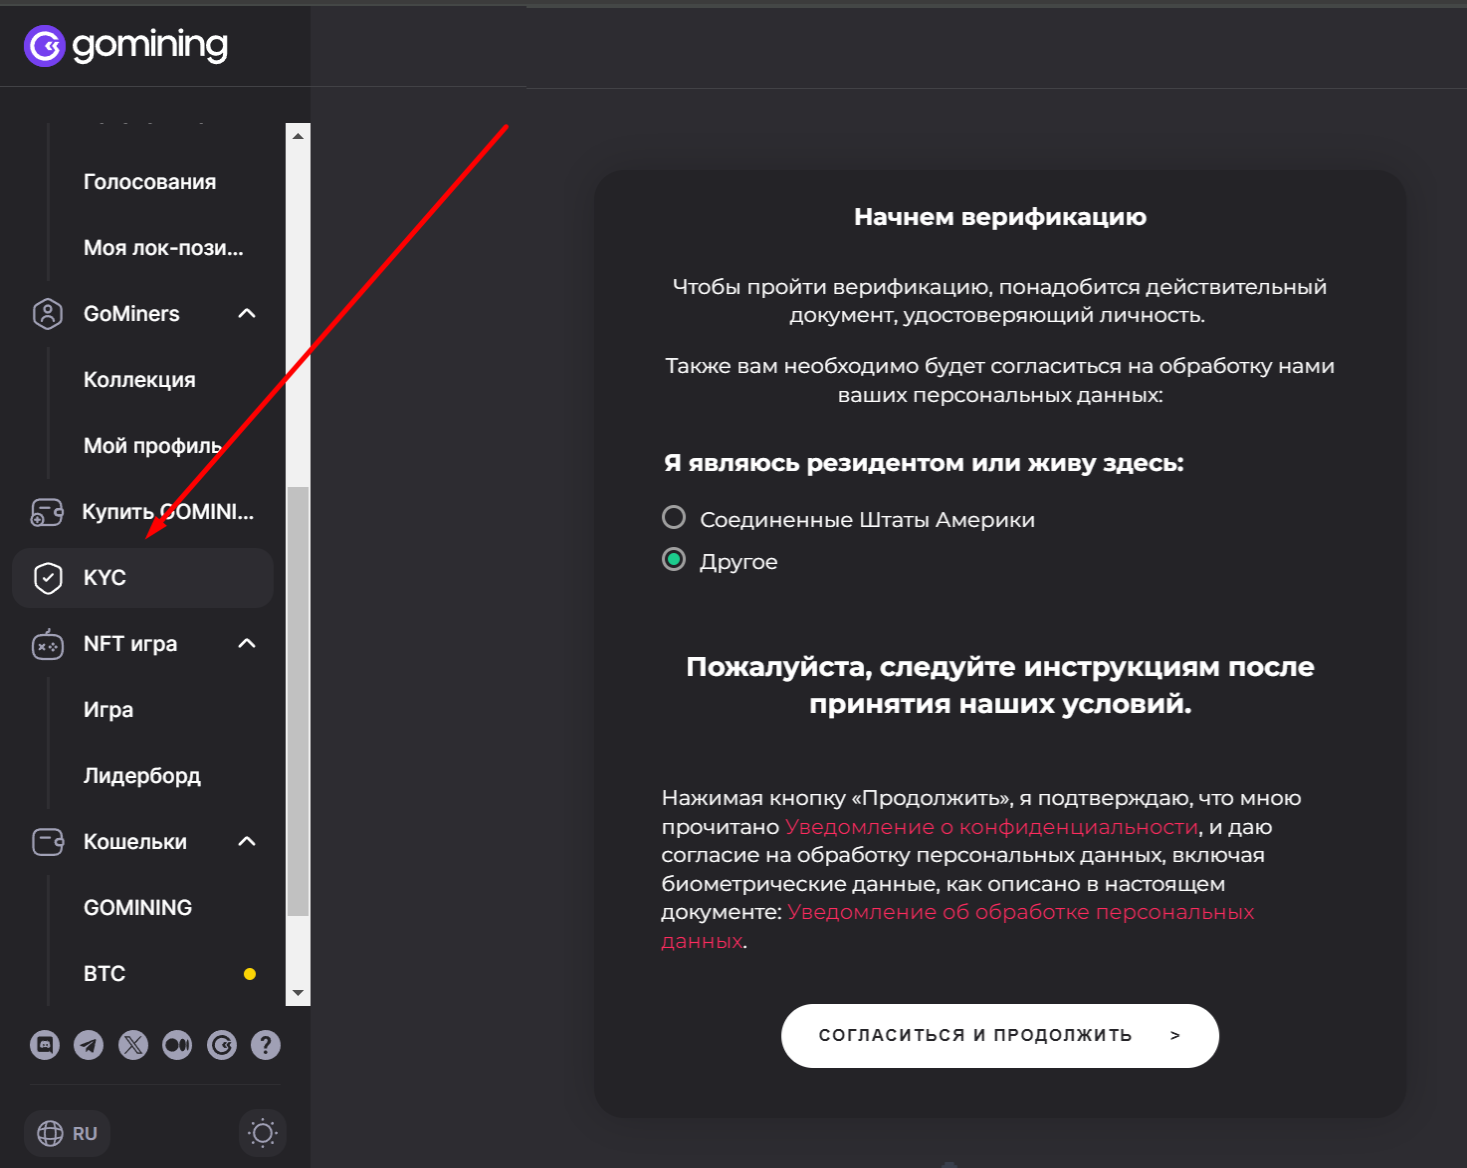The height and width of the screenshot is (1168, 1467).
Task: Click the GoMining logo
Action: pyautogui.click(x=124, y=45)
